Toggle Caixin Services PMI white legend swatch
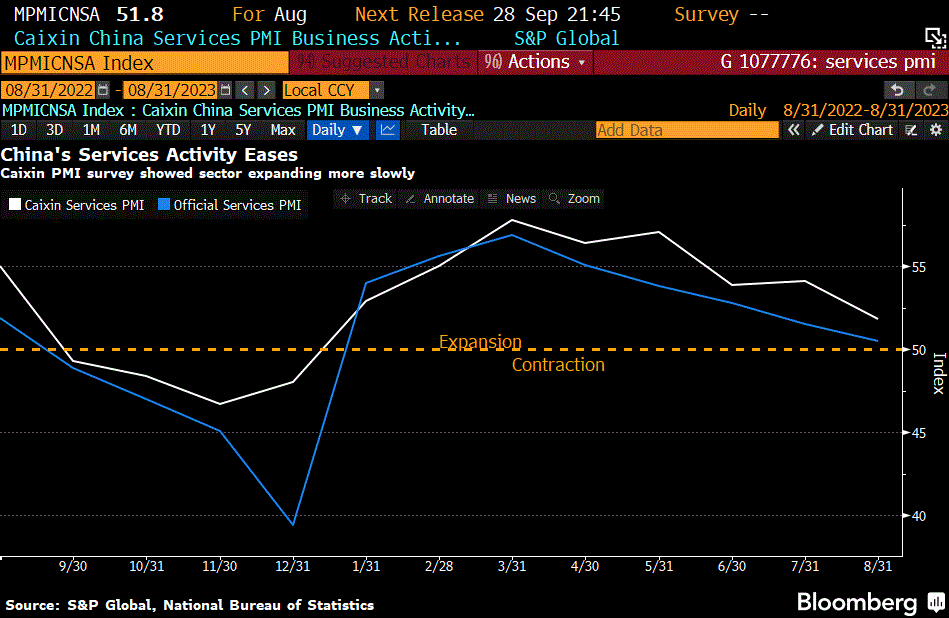Image resolution: width=949 pixels, height=618 pixels. click(x=15, y=205)
